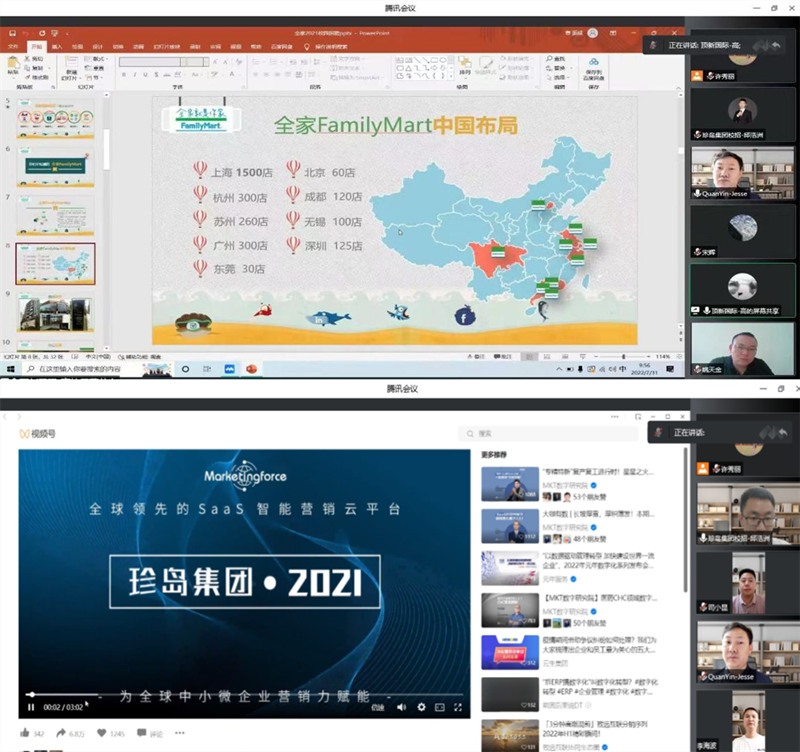Click the Windows taskbar search box

pyautogui.click(x=80, y=369)
